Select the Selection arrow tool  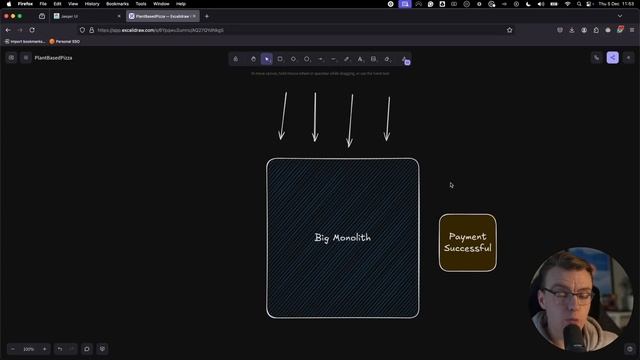267,59
